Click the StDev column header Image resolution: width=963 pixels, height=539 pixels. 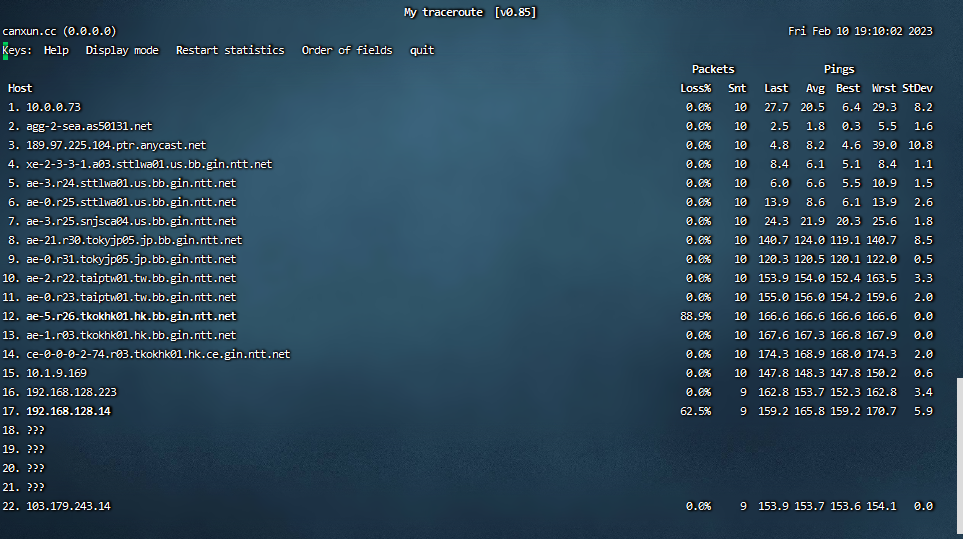coord(917,88)
